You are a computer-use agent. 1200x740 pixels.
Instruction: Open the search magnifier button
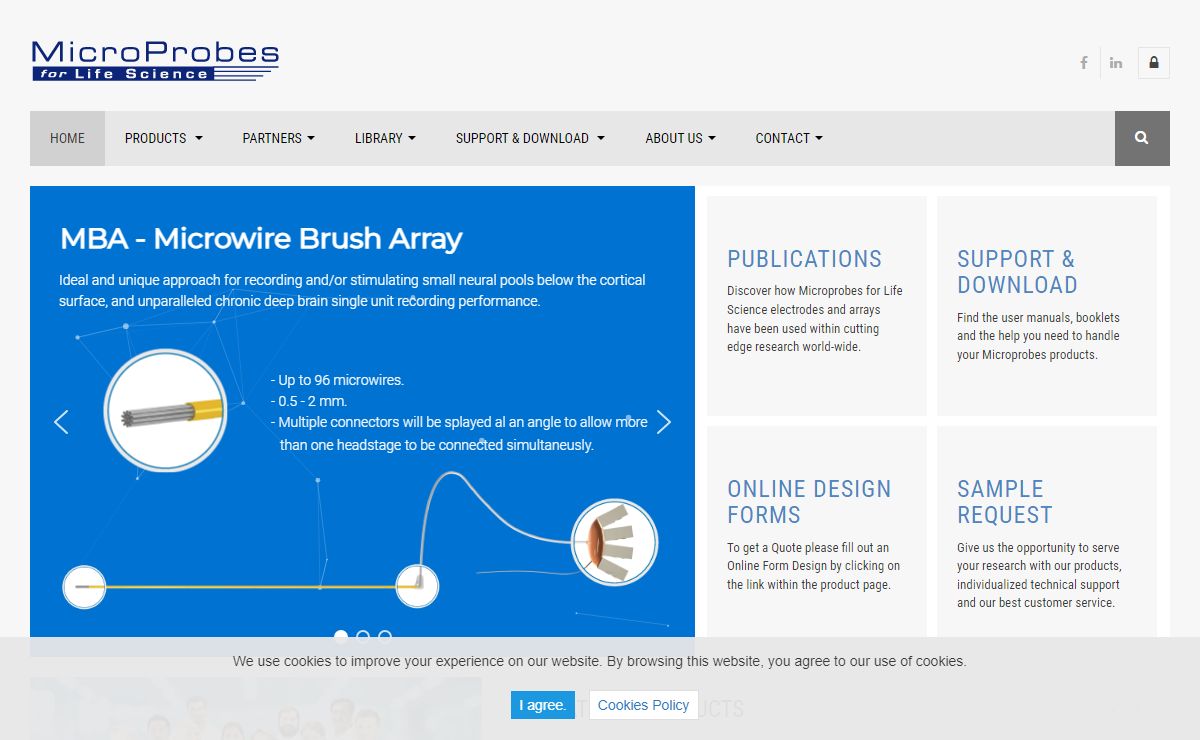1142,138
